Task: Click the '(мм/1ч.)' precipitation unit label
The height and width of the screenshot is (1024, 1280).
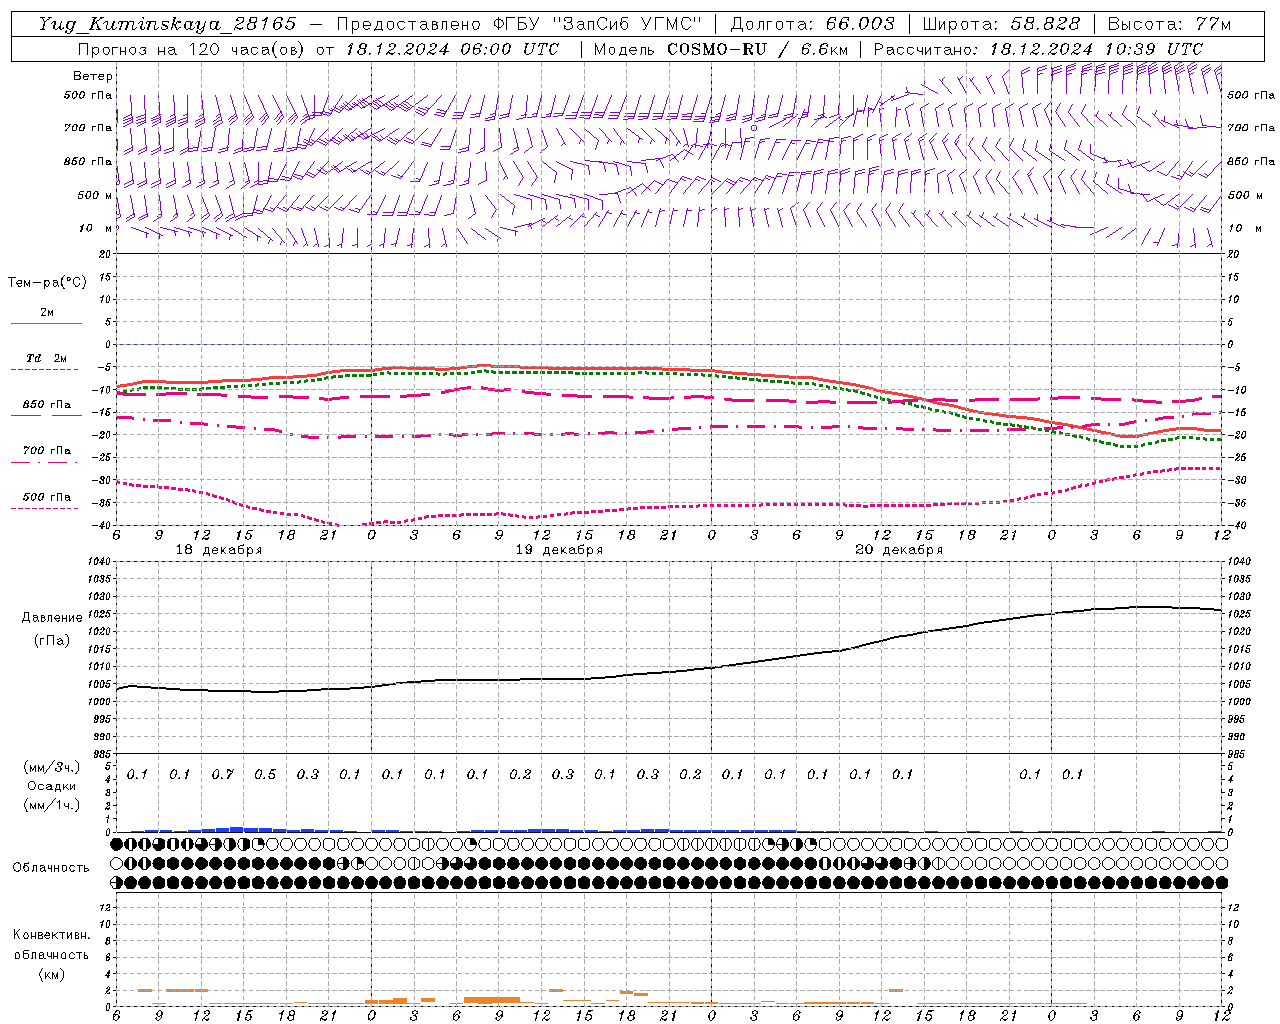Action: 52,805
